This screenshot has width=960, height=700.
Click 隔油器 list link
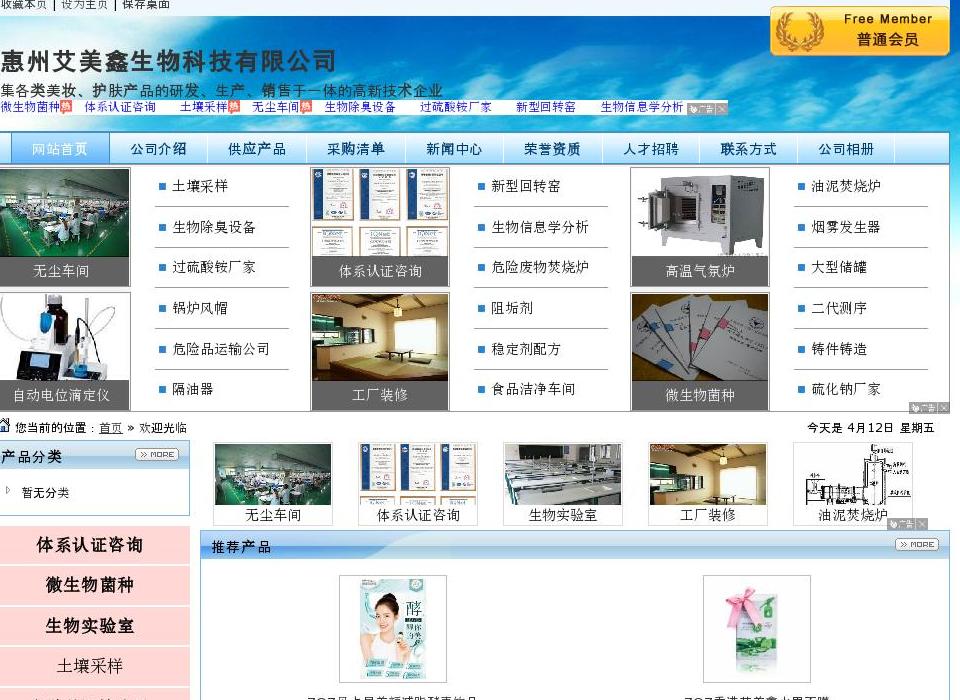click(192, 389)
